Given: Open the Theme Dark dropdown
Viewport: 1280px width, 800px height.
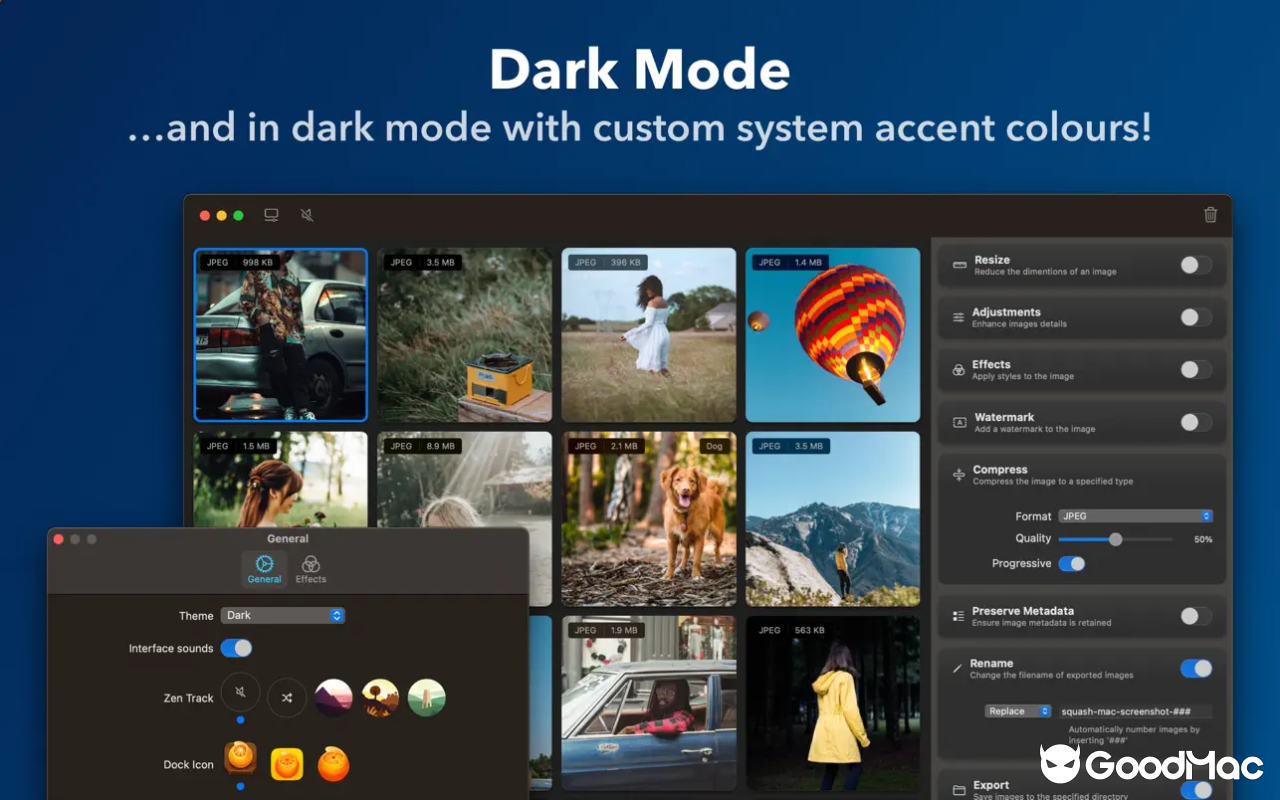Looking at the screenshot, I should (x=283, y=615).
